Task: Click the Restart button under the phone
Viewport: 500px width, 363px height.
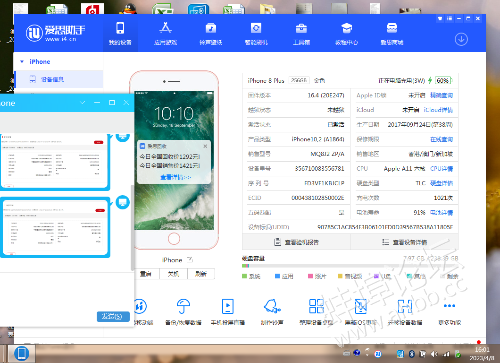Action: 145,274
